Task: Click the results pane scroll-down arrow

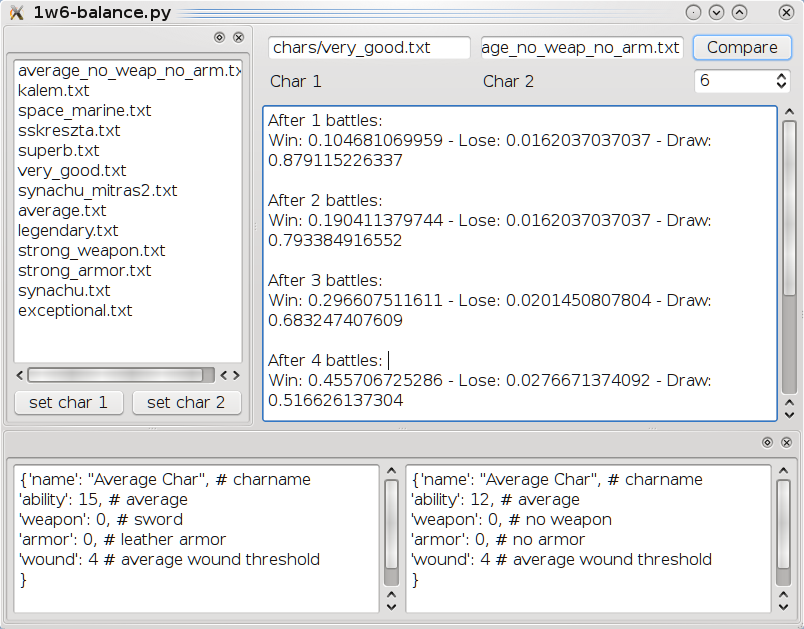Action: pos(789,412)
